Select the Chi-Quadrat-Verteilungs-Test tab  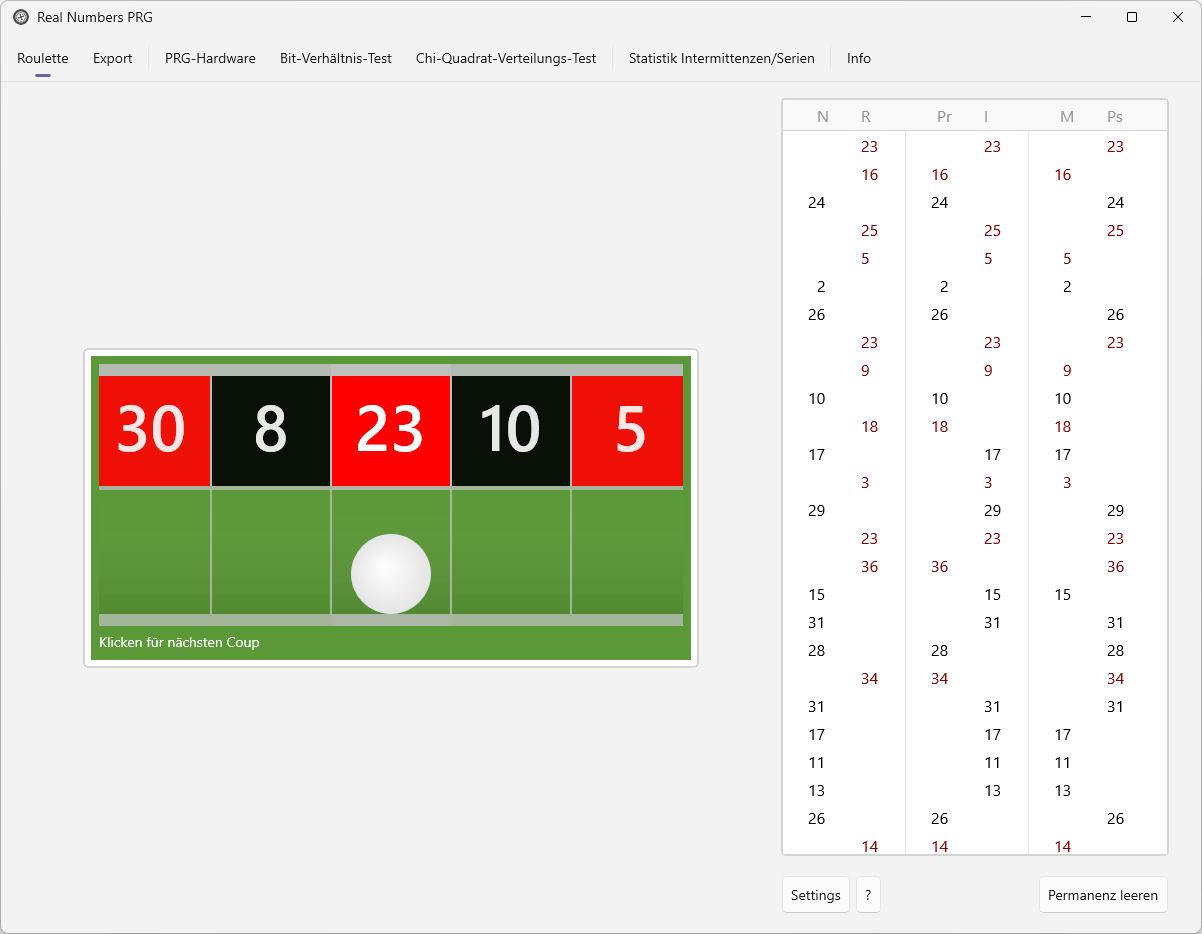pyautogui.click(x=506, y=58)
